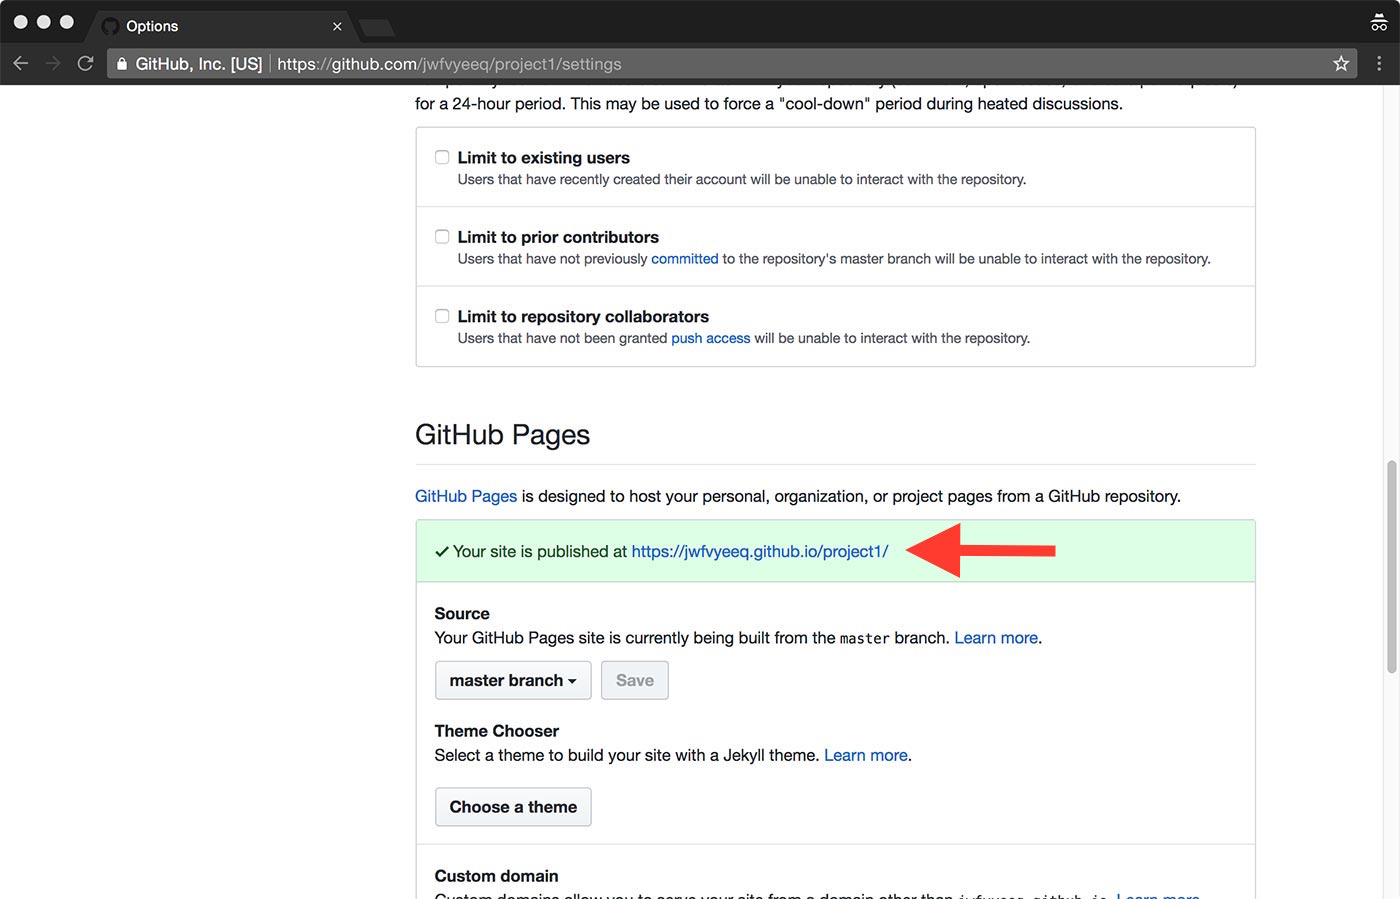Open a new browser tab
1400x899 pixels.
(376, 27)
